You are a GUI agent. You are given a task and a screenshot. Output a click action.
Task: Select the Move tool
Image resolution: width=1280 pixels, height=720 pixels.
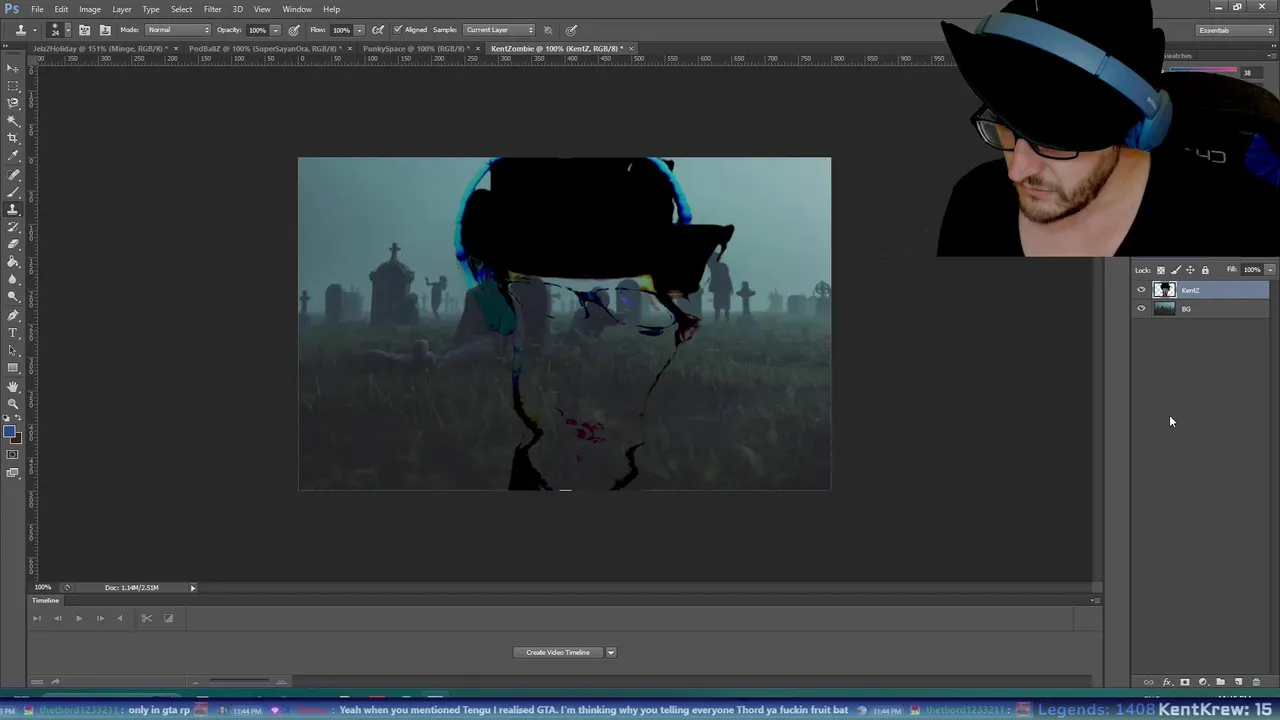point(13,68)
